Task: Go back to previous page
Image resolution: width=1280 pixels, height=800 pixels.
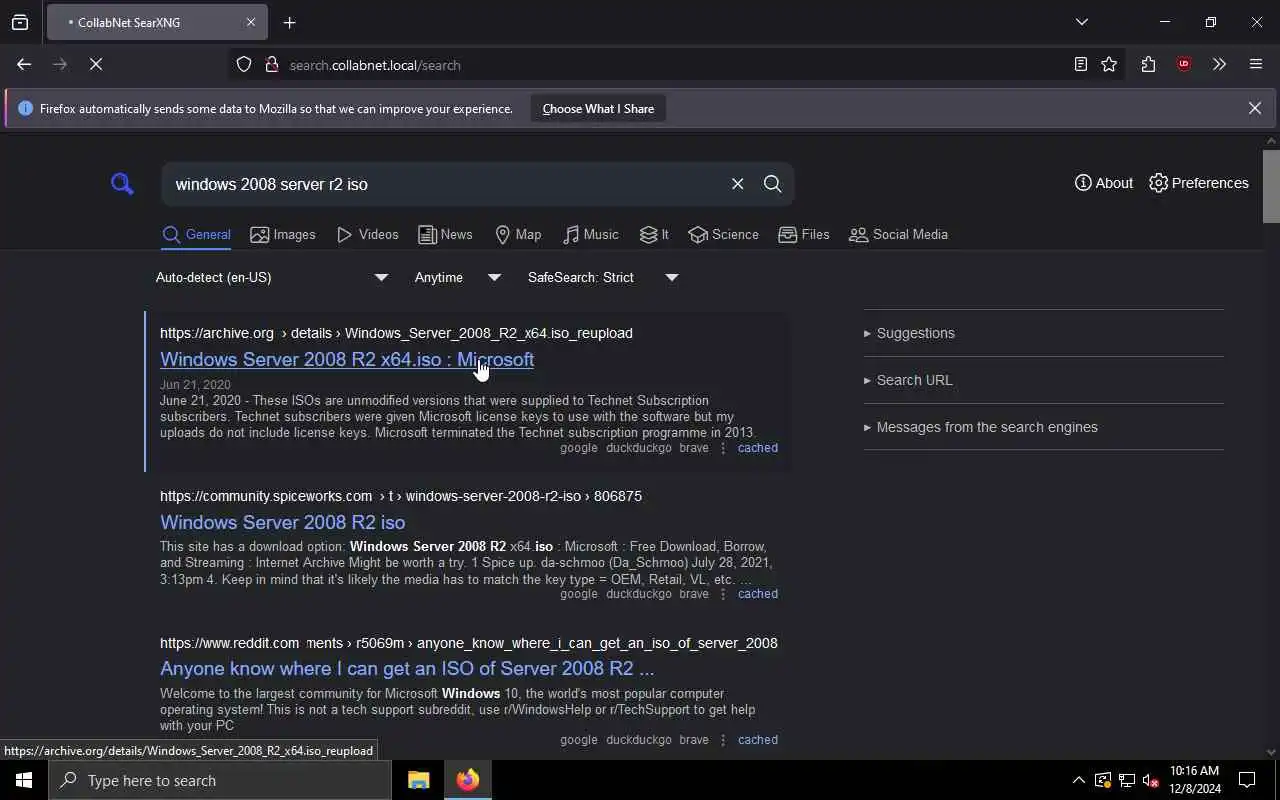Action: coord(24,65)
